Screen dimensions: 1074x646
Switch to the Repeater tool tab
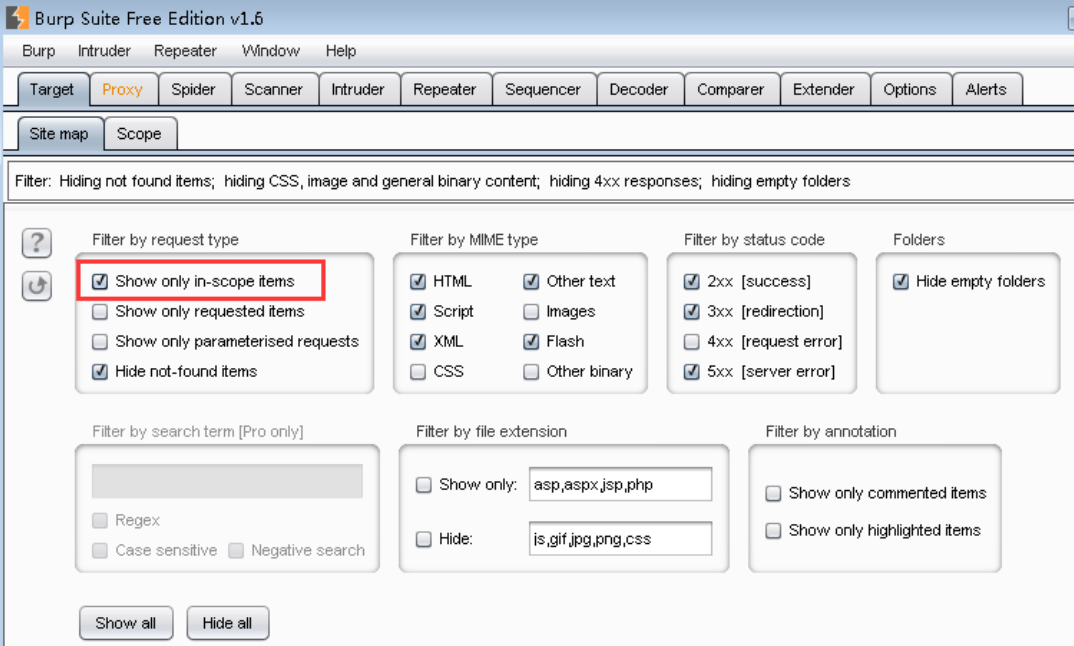point(445,90)
